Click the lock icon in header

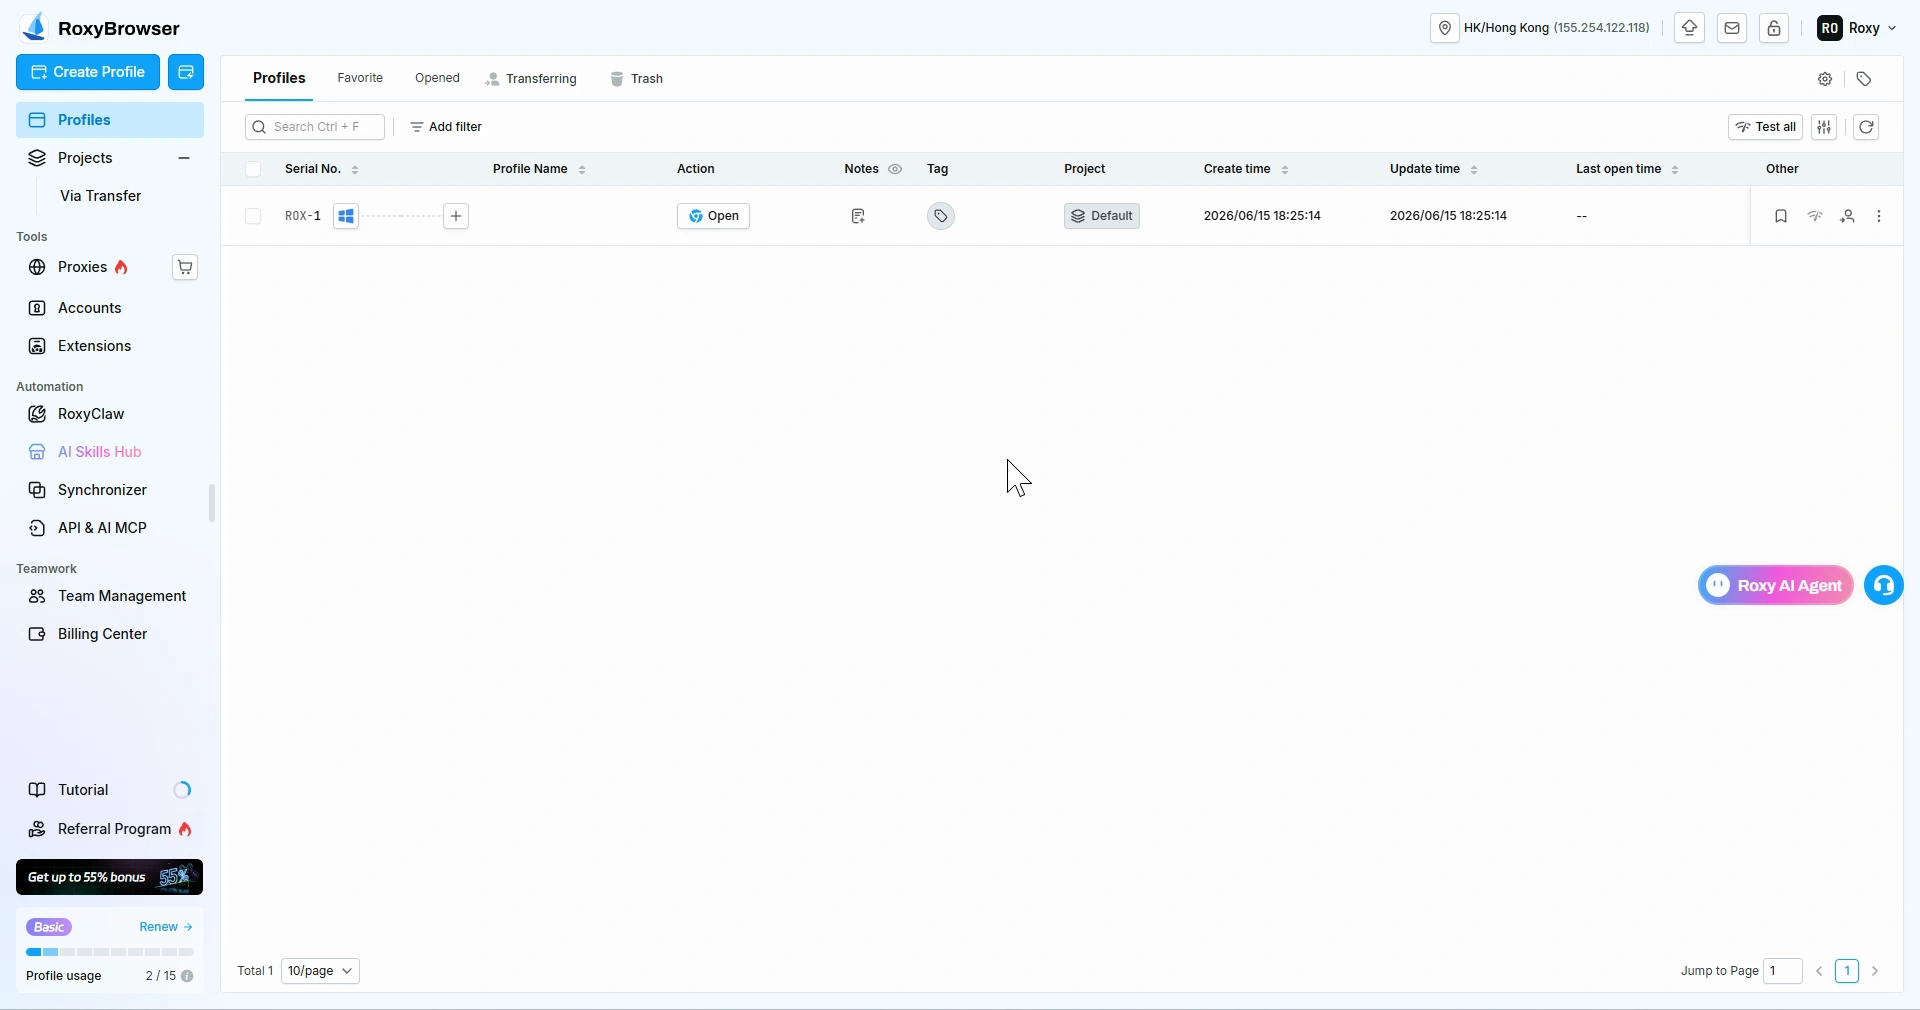pos(1774,28)
